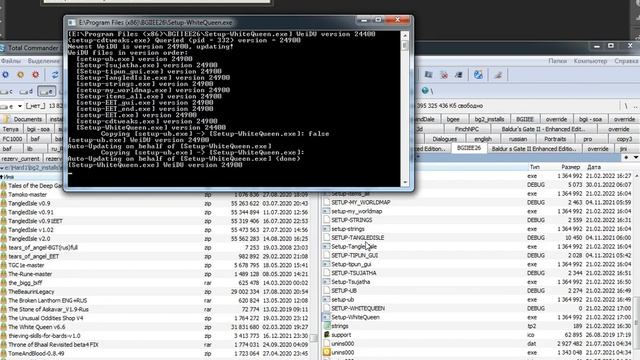The height and width of the screenshot is (360, 640).
Task: Click the globe network drive icon
Action: 425,91
